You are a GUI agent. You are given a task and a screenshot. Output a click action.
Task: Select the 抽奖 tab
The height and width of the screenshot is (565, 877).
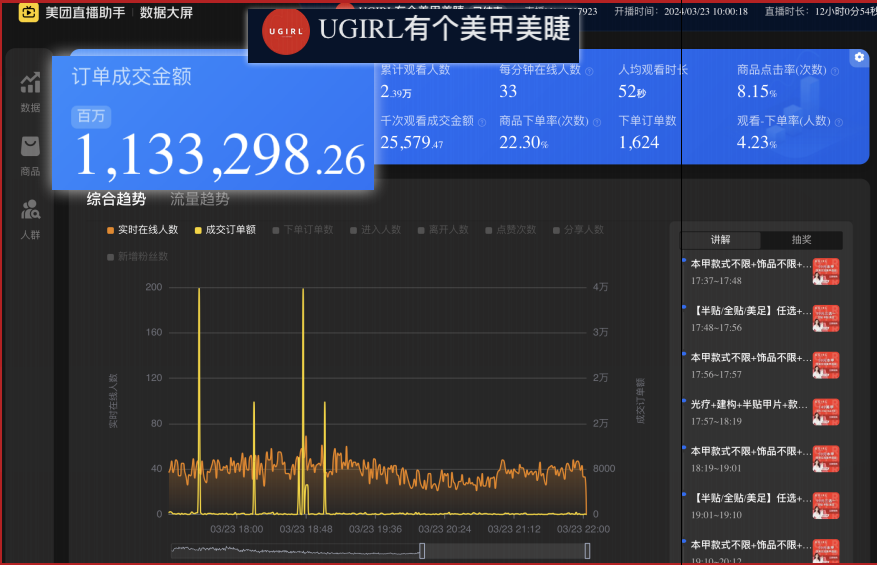point(801,240)
